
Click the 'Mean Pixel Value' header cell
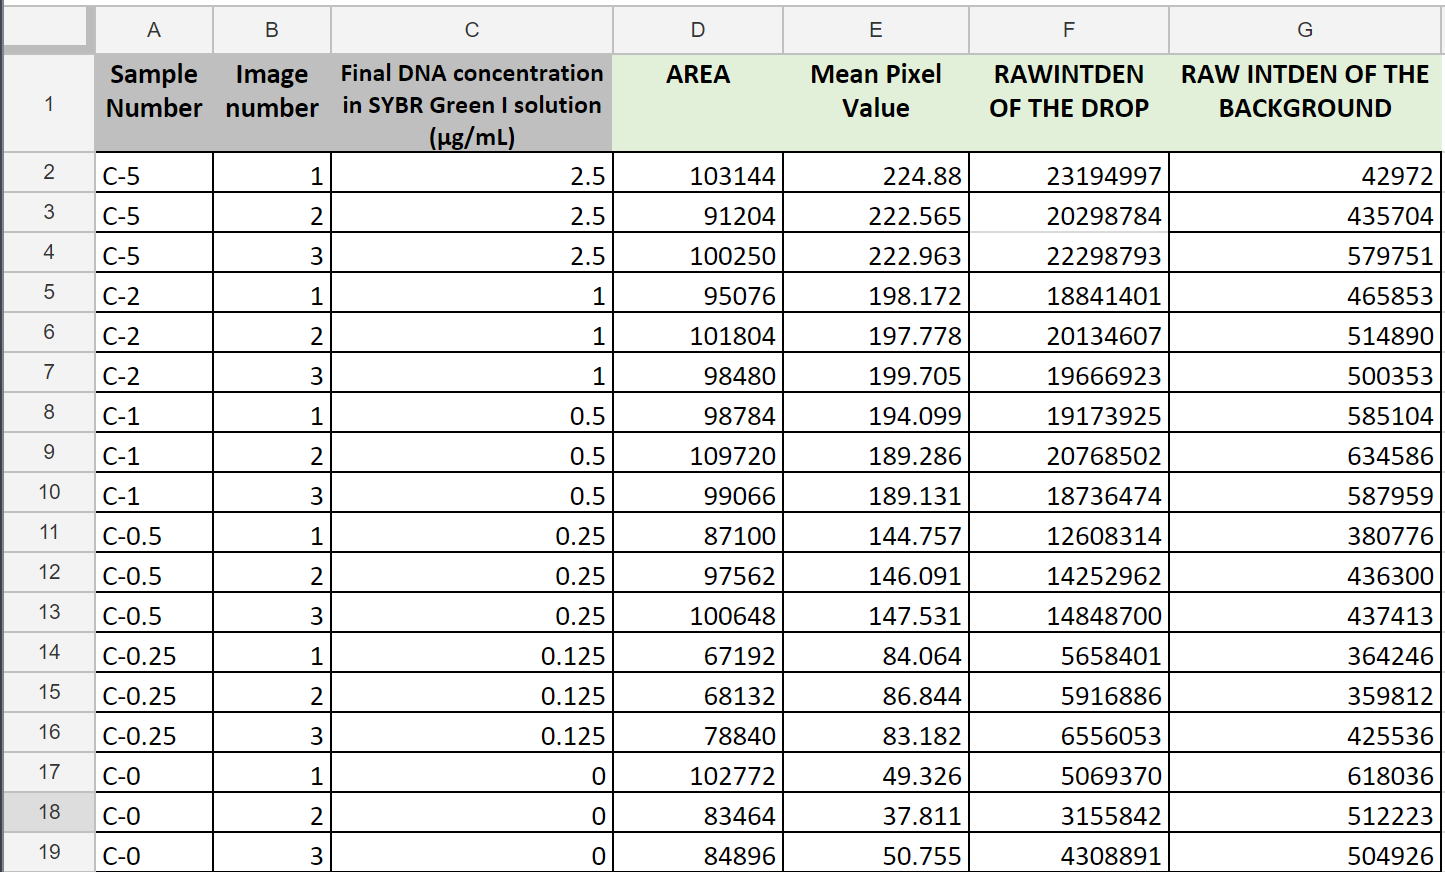(x=875, y=104)
